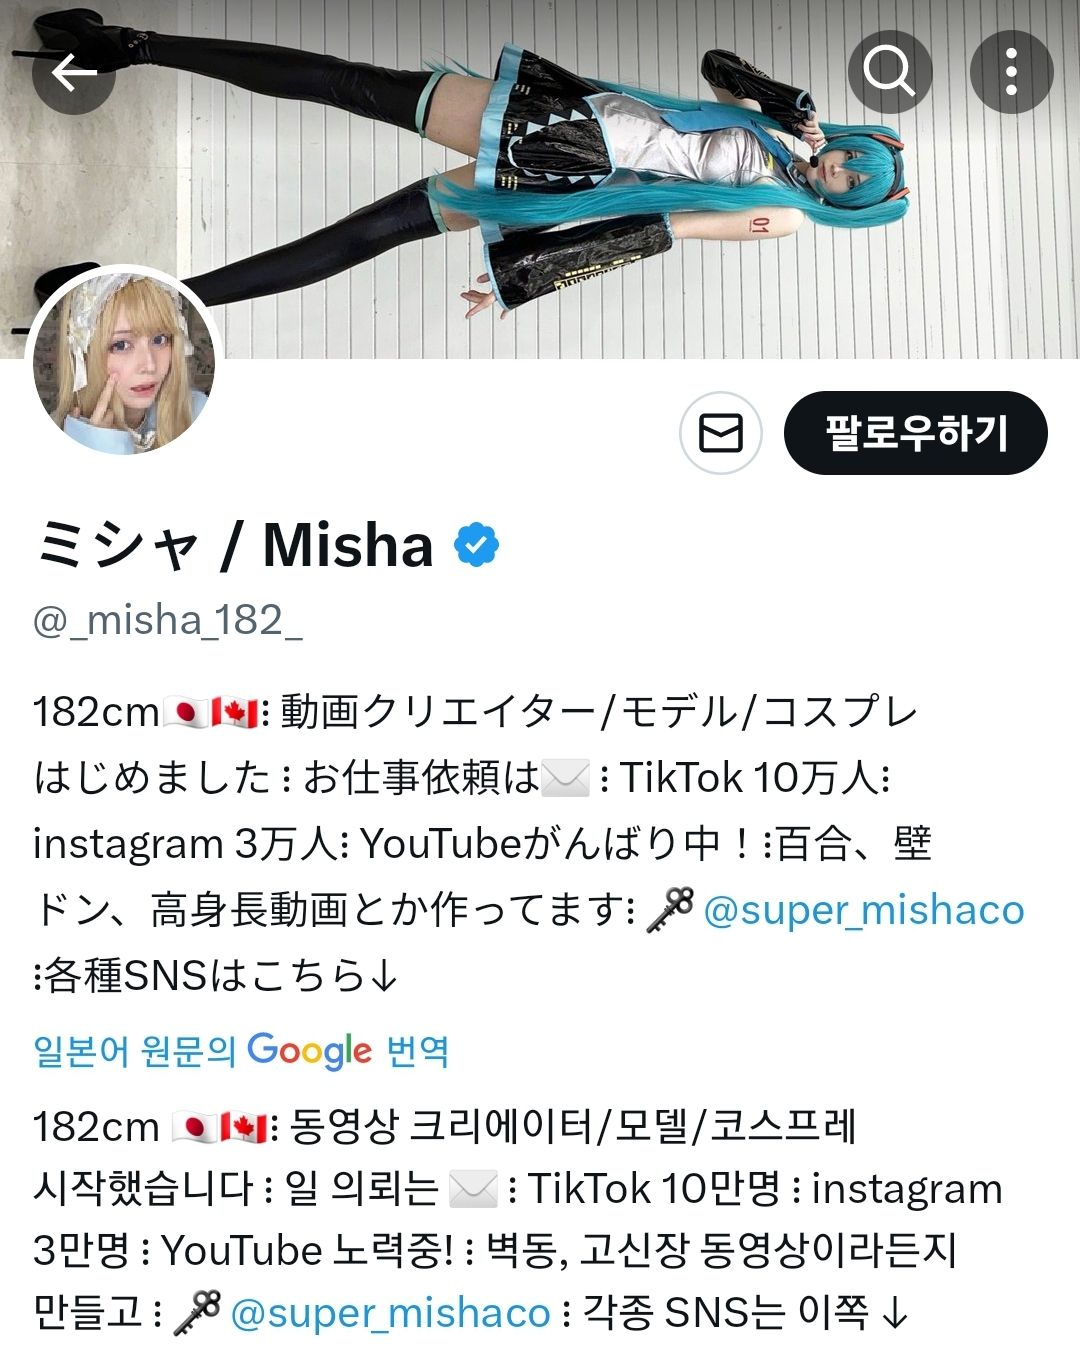The height and width of the screenshot is (1365, 1080).
Task: Click the key emoji in the Japanese bio
Action: (x=670, y=910)
